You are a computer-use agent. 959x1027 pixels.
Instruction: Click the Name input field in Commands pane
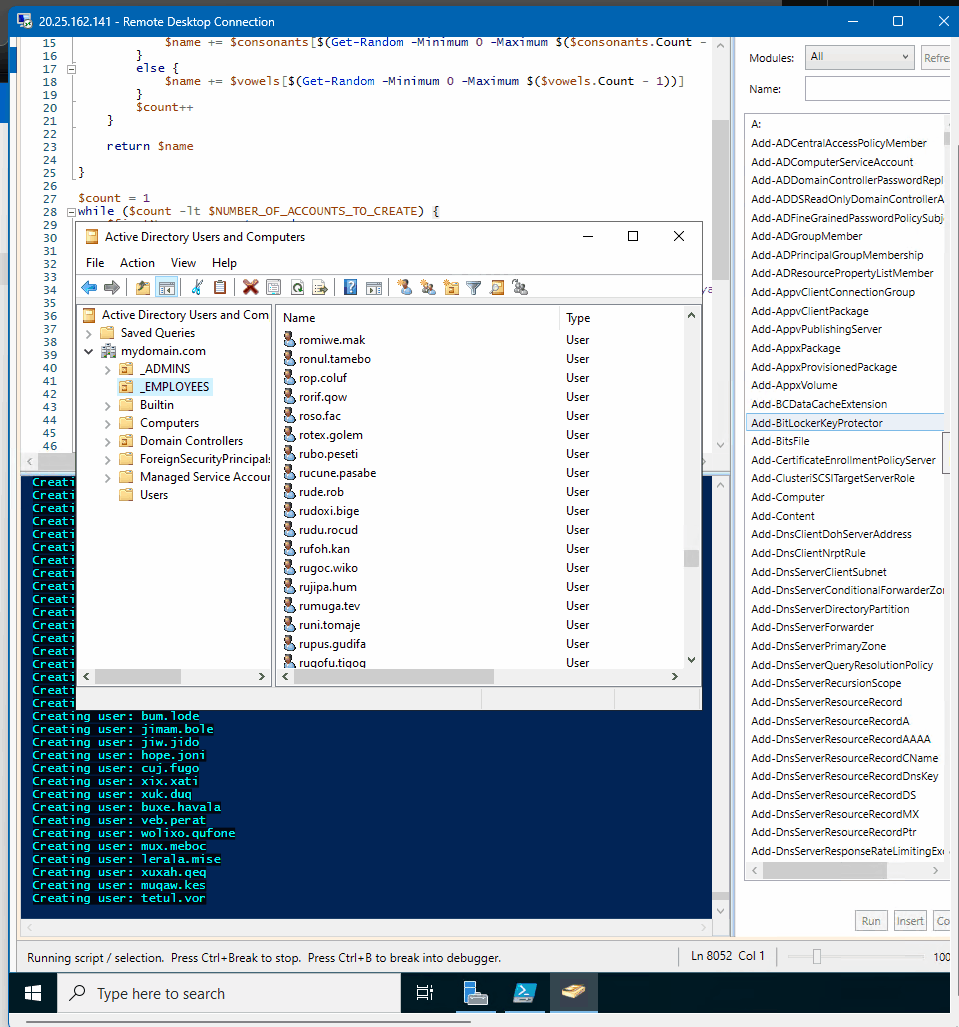click(878, 88)
